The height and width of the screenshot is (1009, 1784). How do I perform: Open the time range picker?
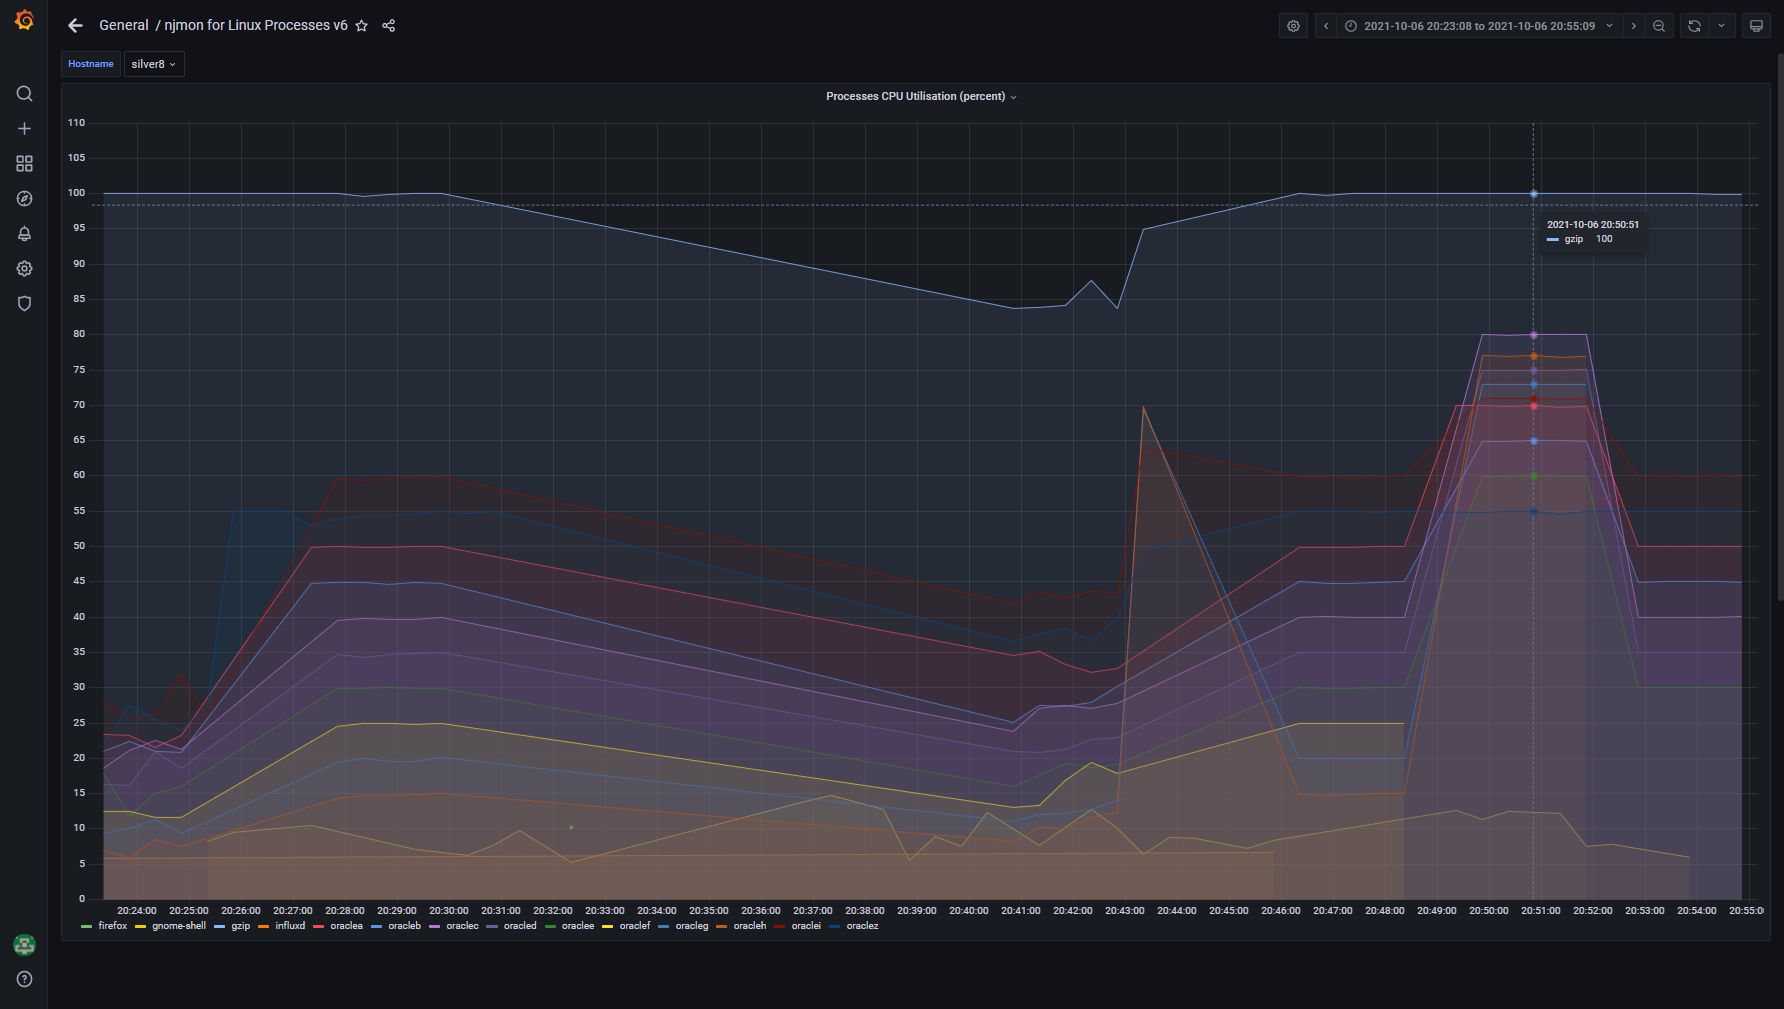[1480, 26]
